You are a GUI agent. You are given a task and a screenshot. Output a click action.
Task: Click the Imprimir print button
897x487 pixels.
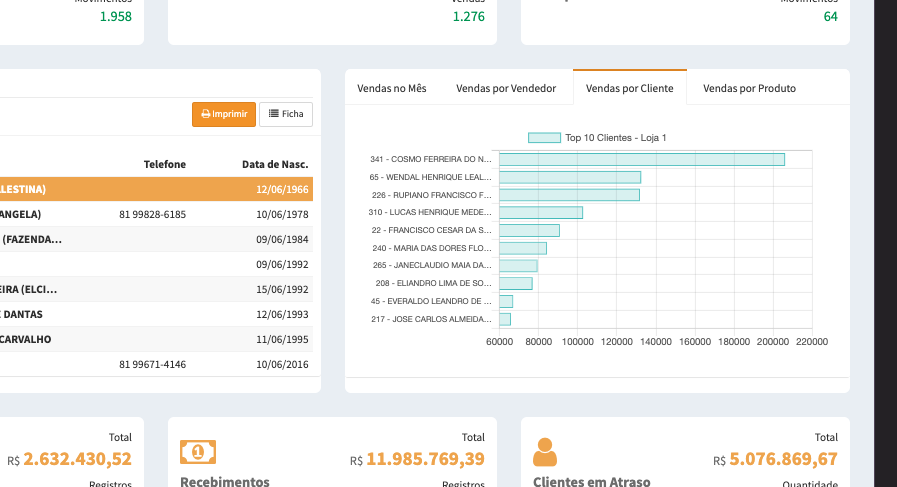click(224, 114)
